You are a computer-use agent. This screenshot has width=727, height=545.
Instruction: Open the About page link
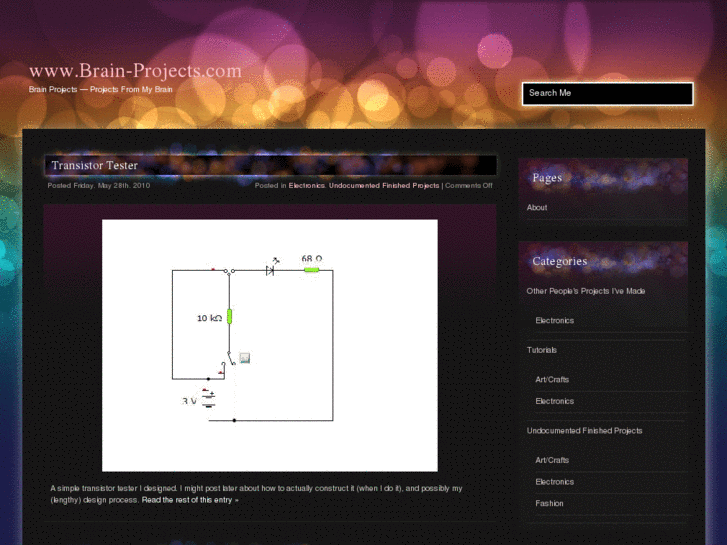537,208
